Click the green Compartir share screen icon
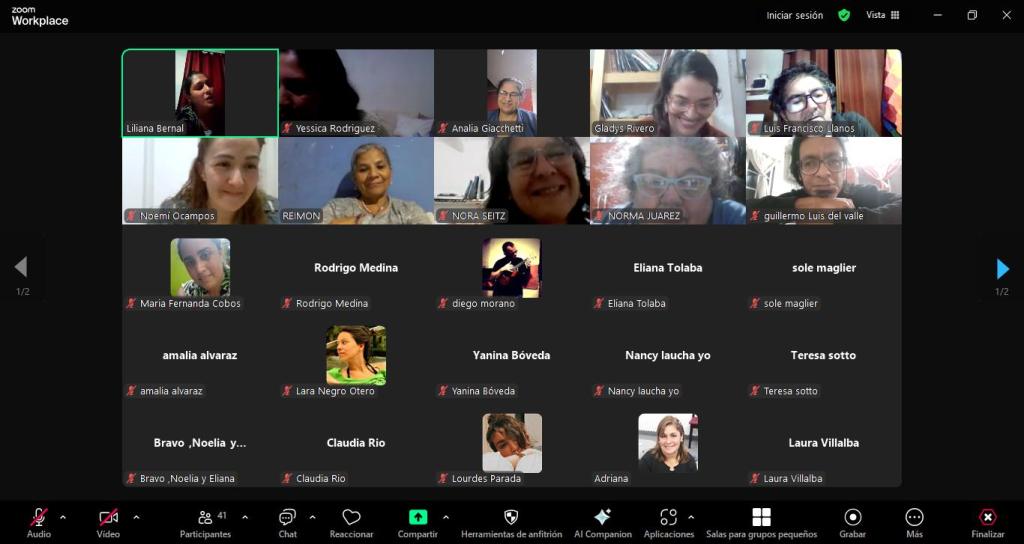The height and width of the screenshot is (544, 1024). [418, 517]
